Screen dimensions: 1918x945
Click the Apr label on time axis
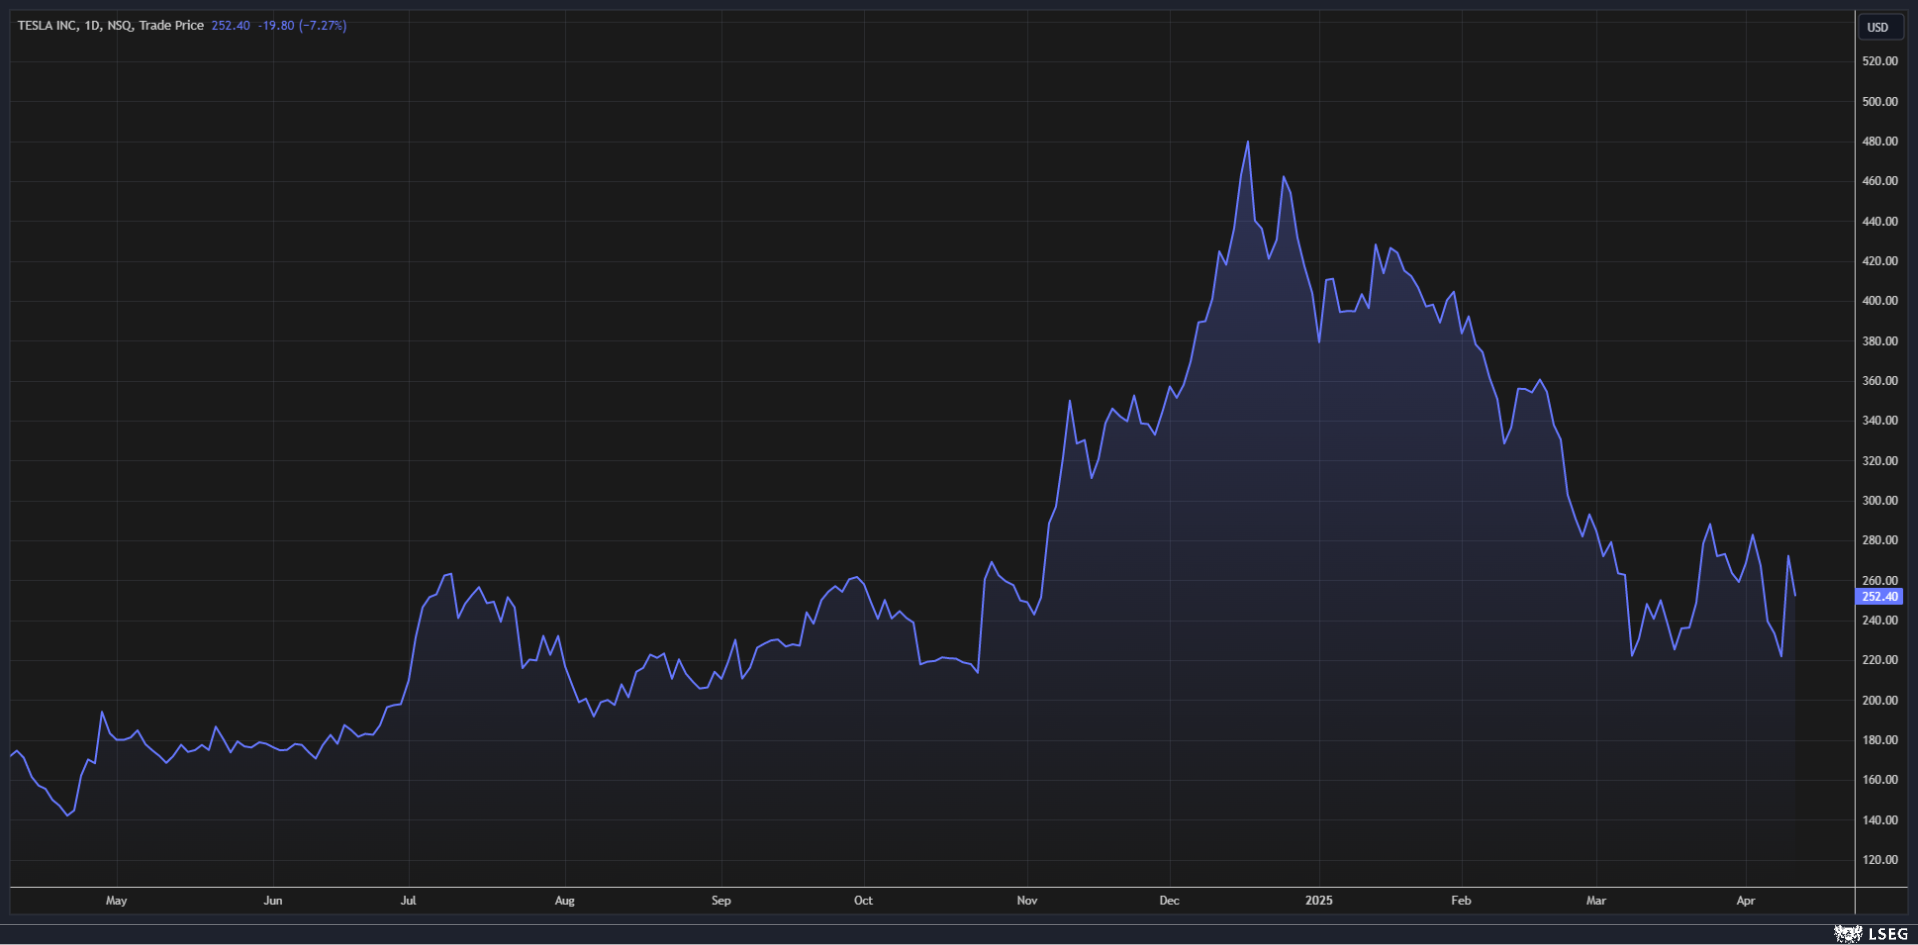point(1746,900)
